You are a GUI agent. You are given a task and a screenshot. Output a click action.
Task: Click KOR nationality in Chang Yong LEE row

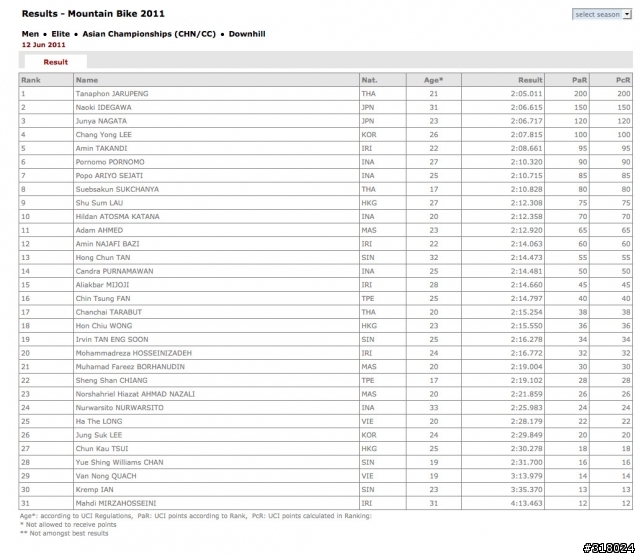[369, 135]
